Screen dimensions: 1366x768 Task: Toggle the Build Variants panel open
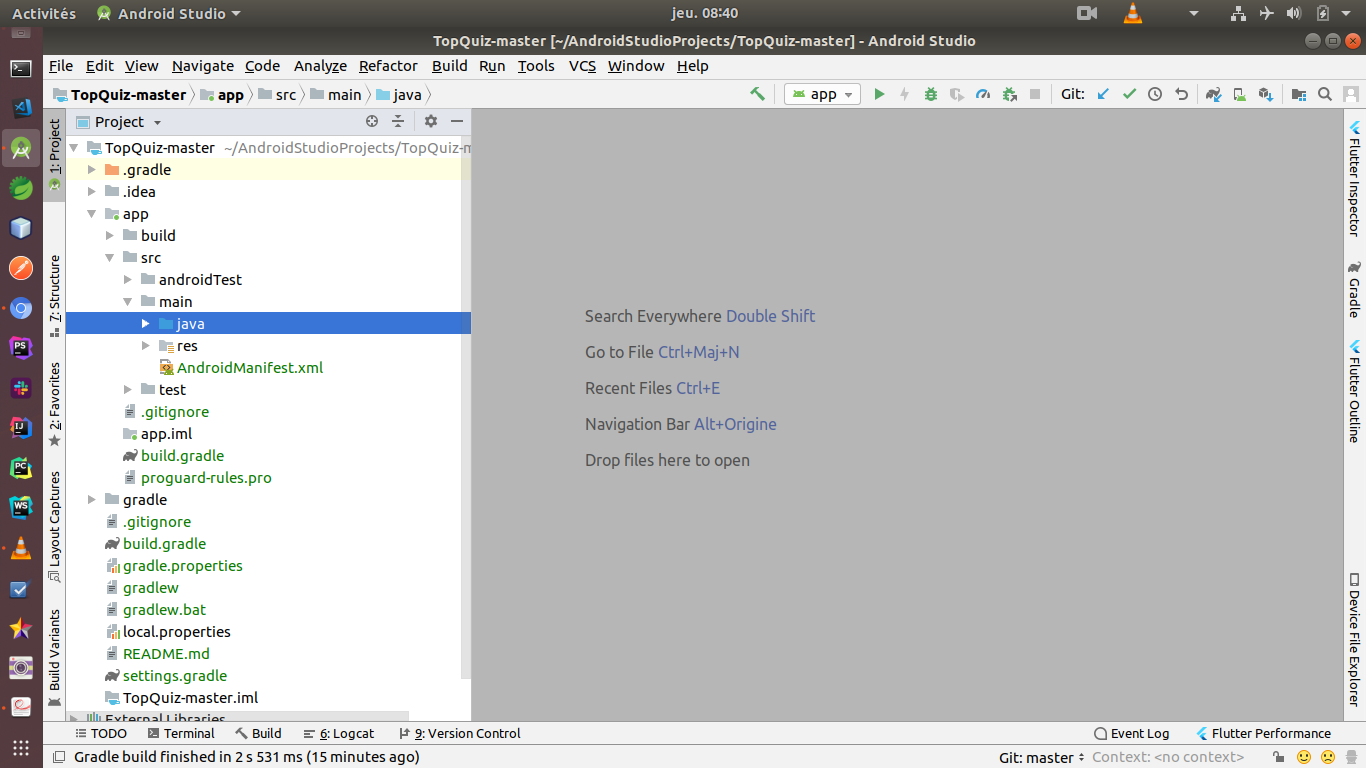pos(55,648)
